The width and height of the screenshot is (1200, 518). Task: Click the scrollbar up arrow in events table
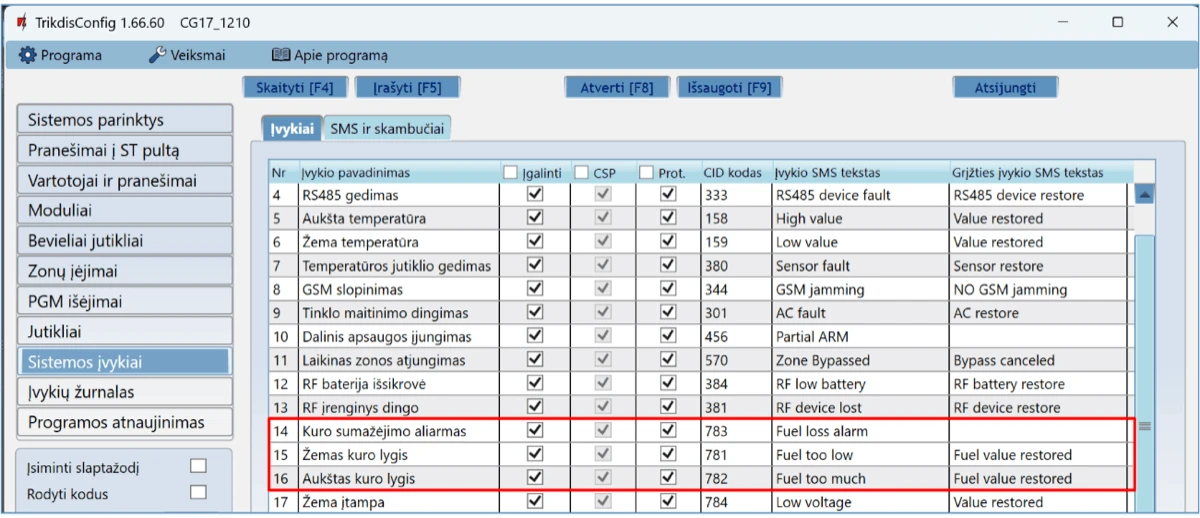point(1145,195)
